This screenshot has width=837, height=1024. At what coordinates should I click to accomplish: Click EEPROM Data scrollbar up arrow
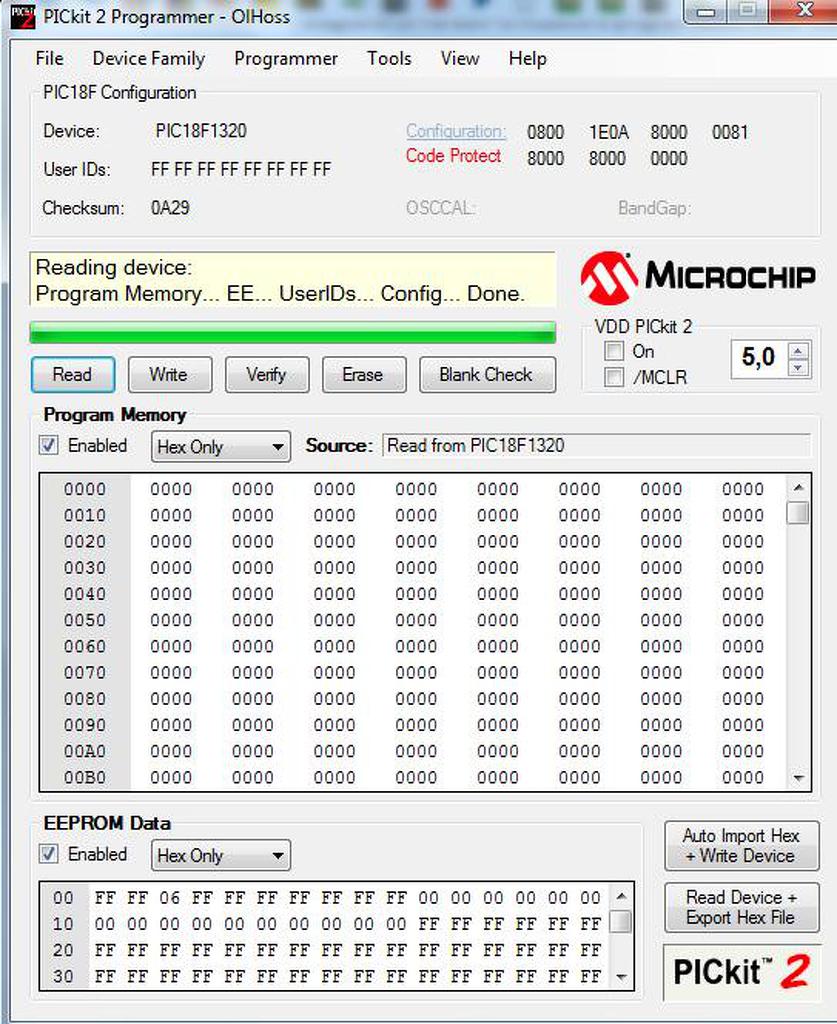[x=621, y=896]
